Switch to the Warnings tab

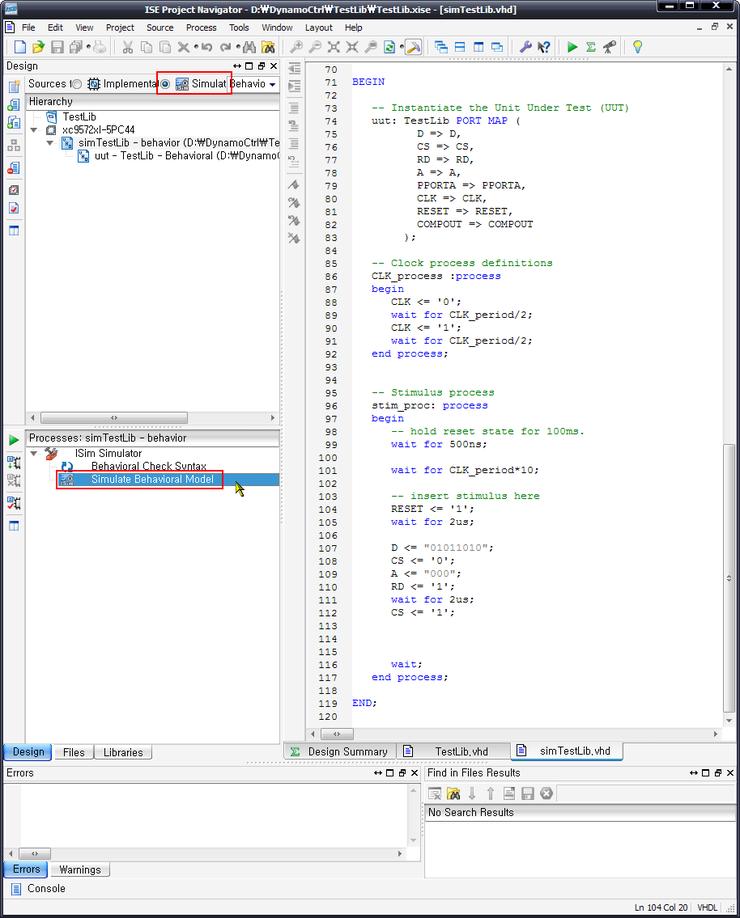79,869
